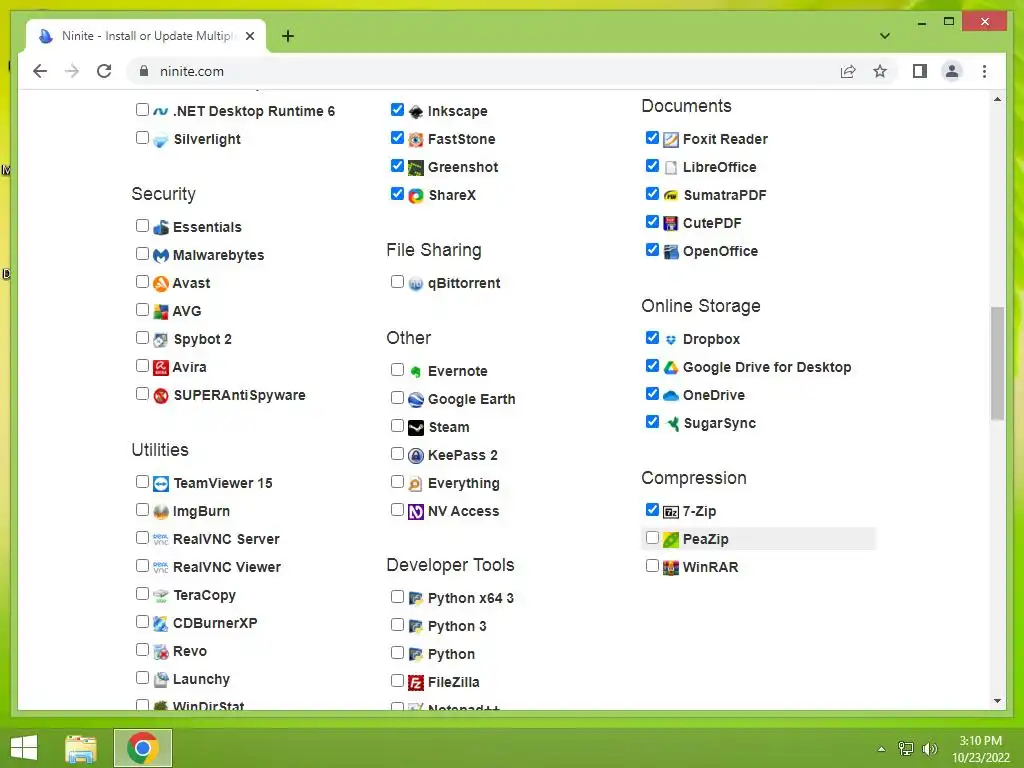Click the Evernote elephant icon
1024x768 pixels.
point(415,372)
